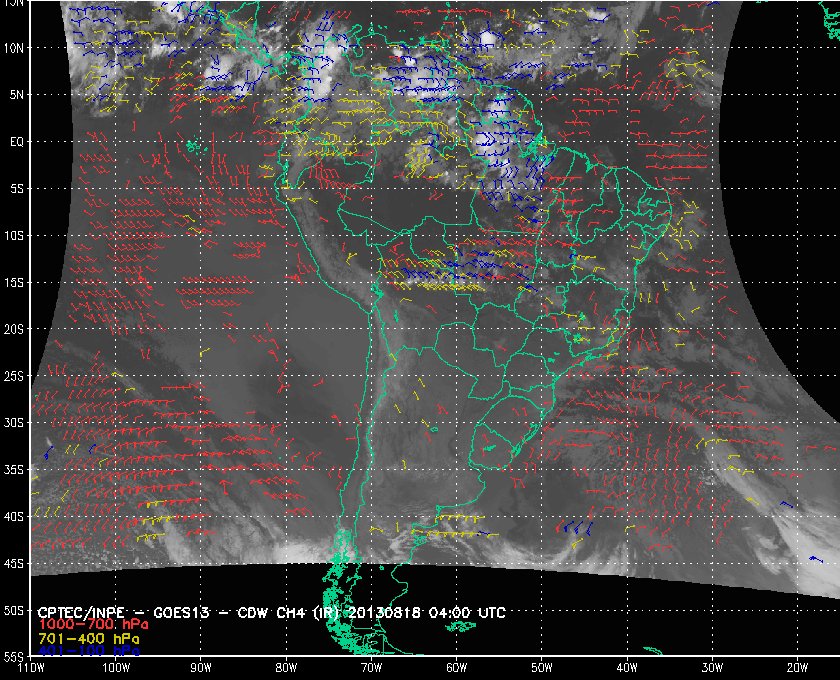Select the GOES13 satellite name in the caption
Viewport: 840px width, 680px height.
pos(181,612)
